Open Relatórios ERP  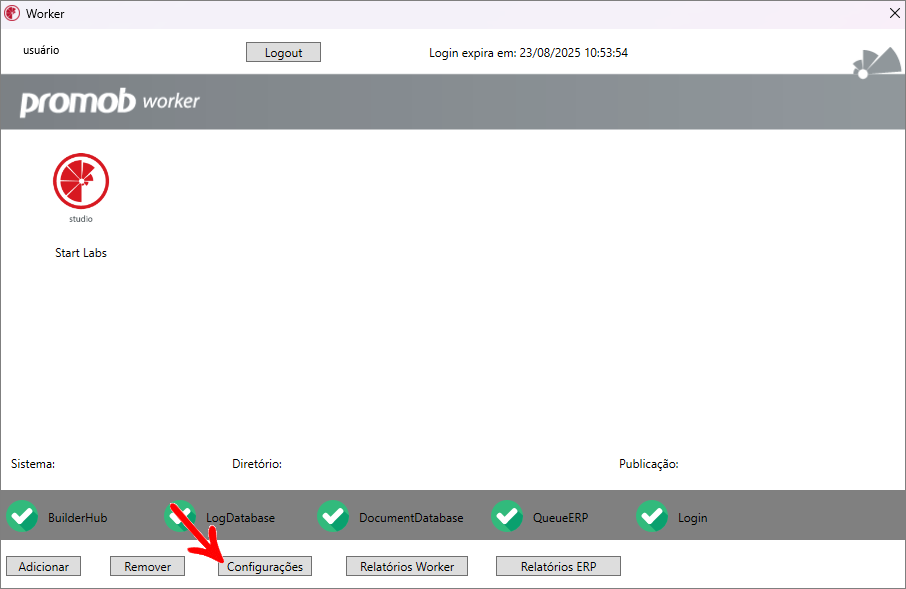[558, 566]
